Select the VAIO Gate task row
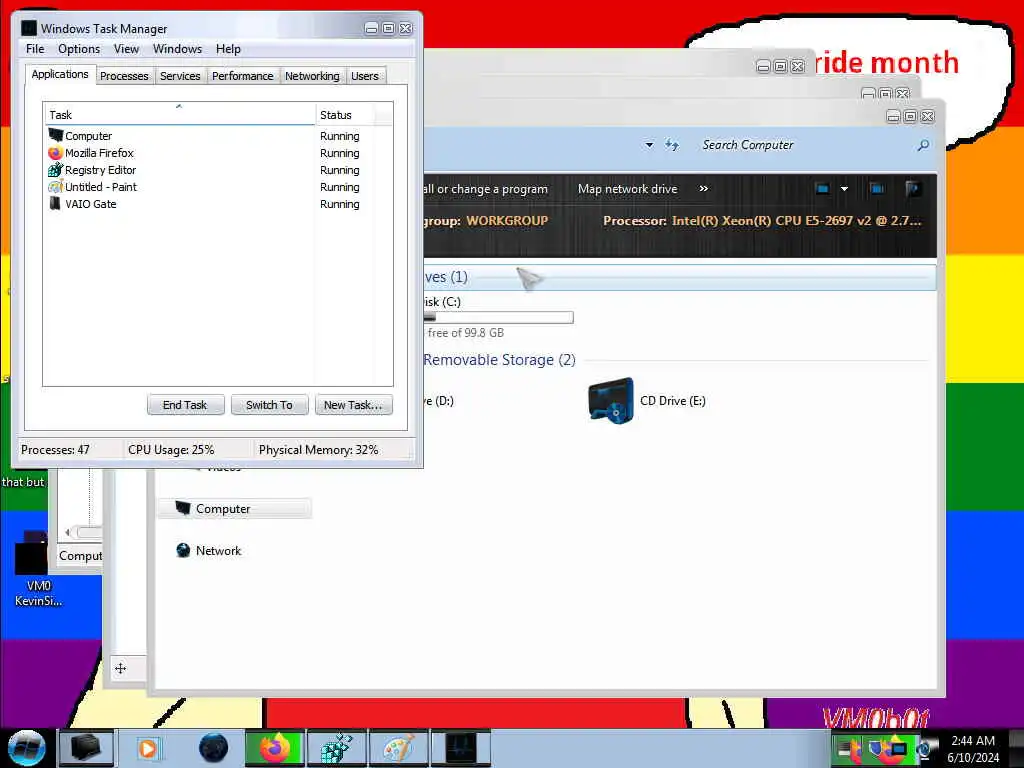Viewport: 1024px width, 768px height. click(x=217, y=204)
